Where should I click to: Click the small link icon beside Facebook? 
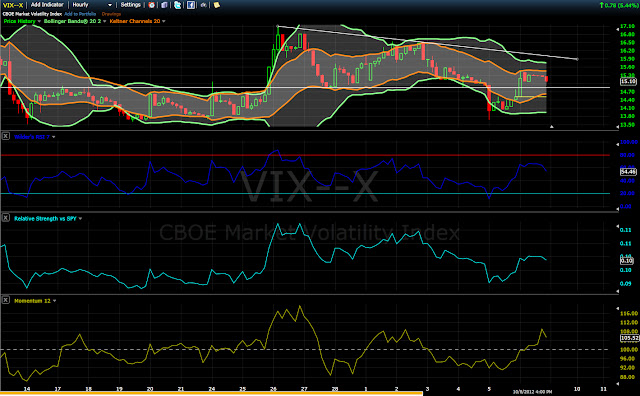tap(203, 5)
